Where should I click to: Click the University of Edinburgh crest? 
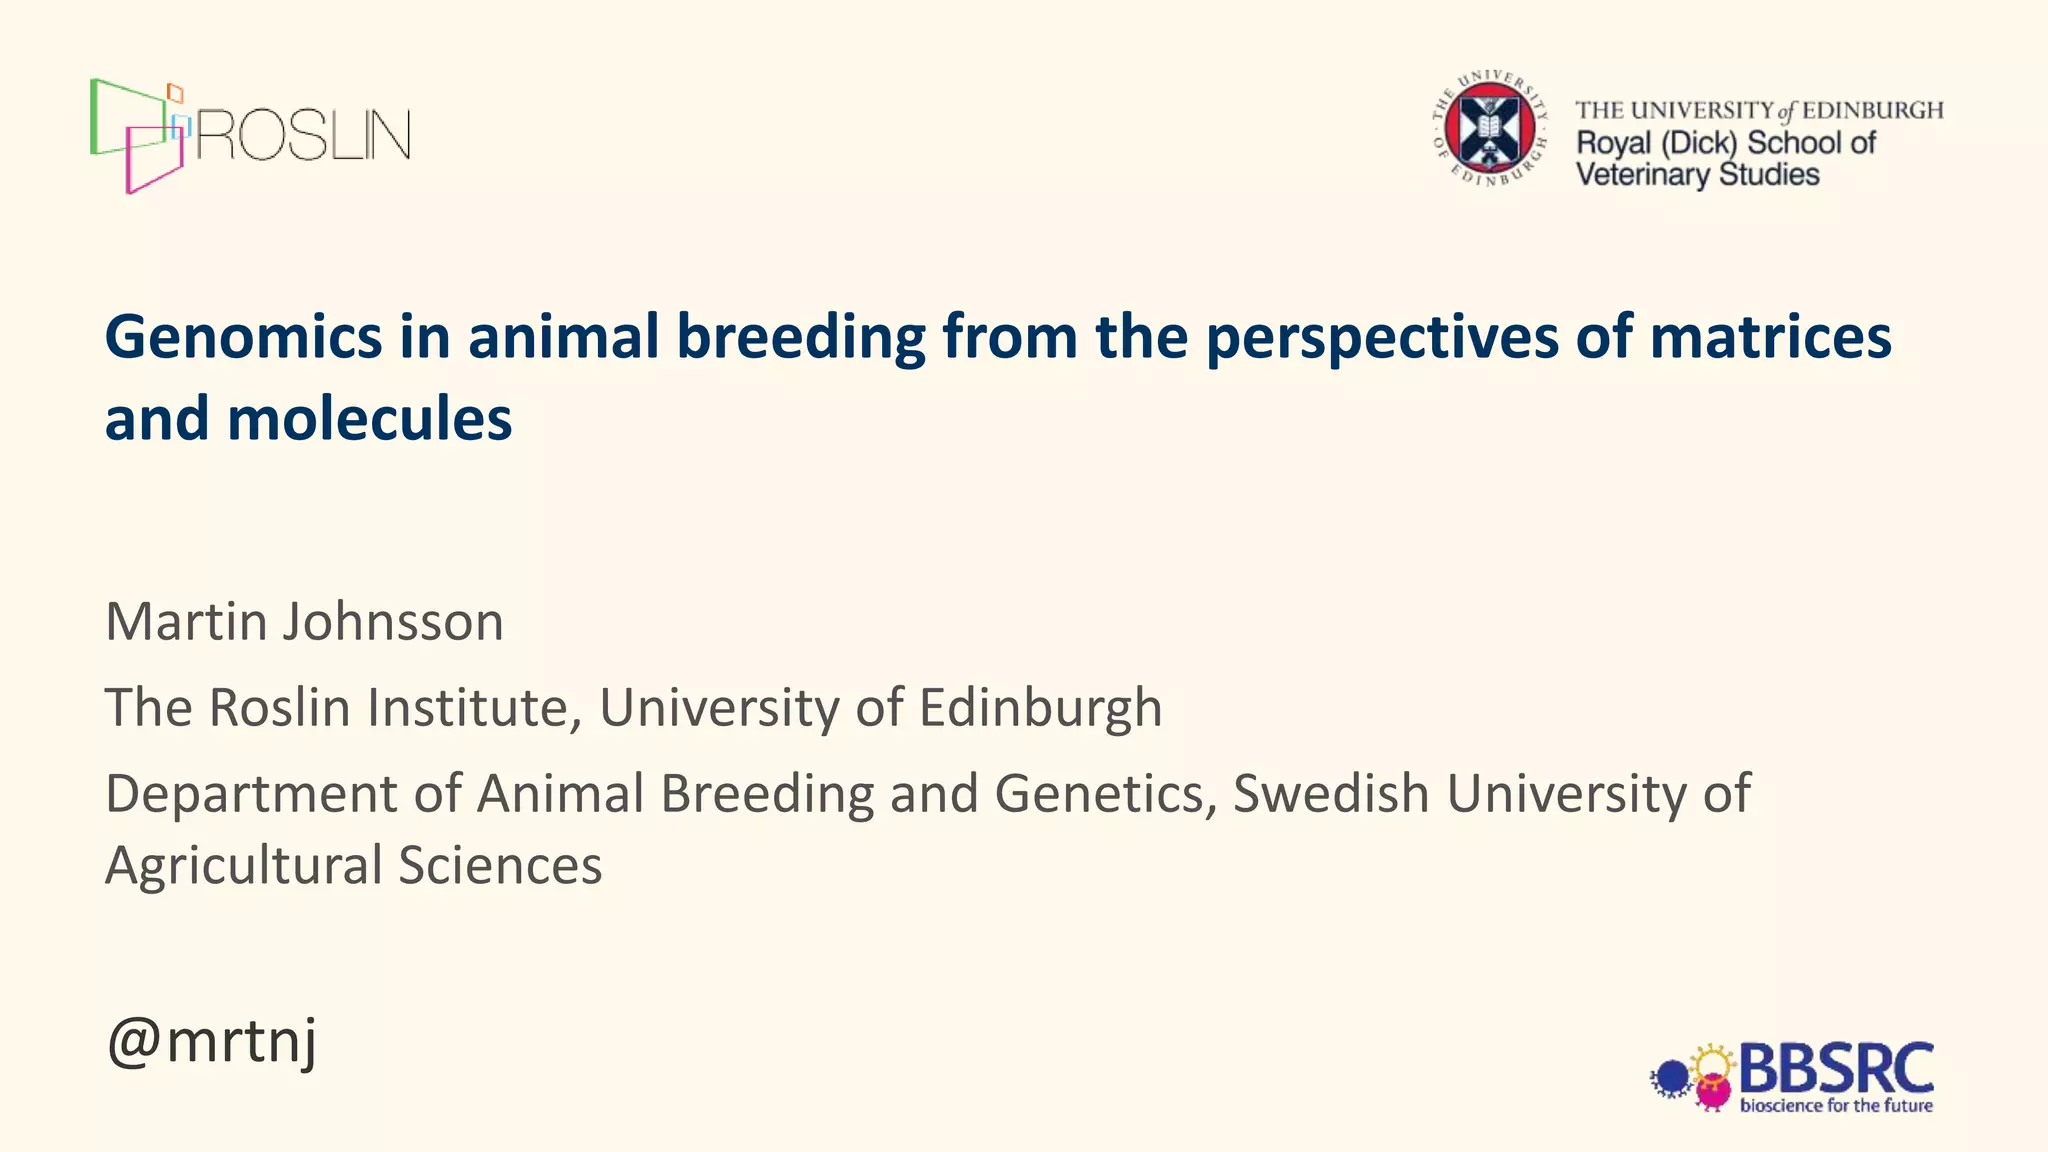click(1490, 129)
